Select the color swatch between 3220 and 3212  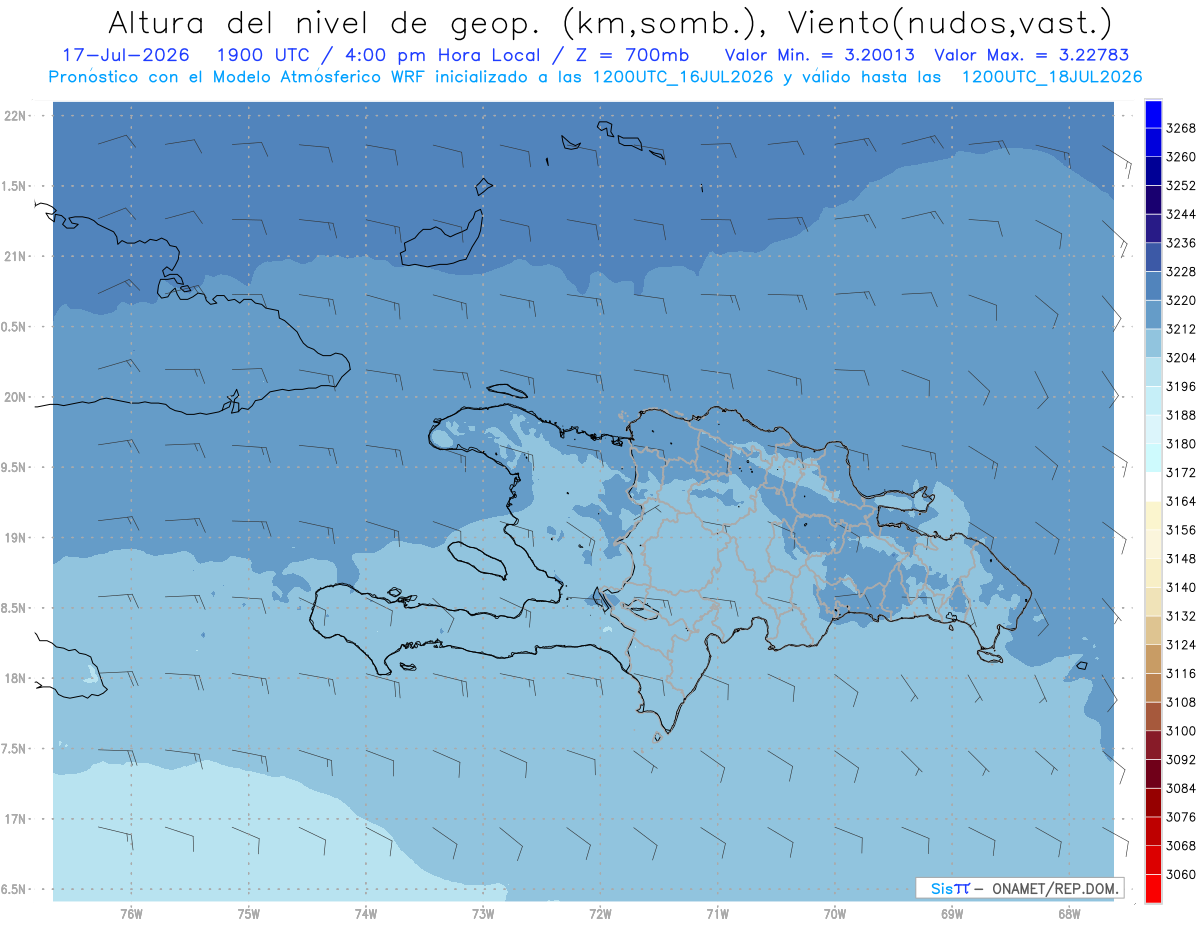(1153, 314)
